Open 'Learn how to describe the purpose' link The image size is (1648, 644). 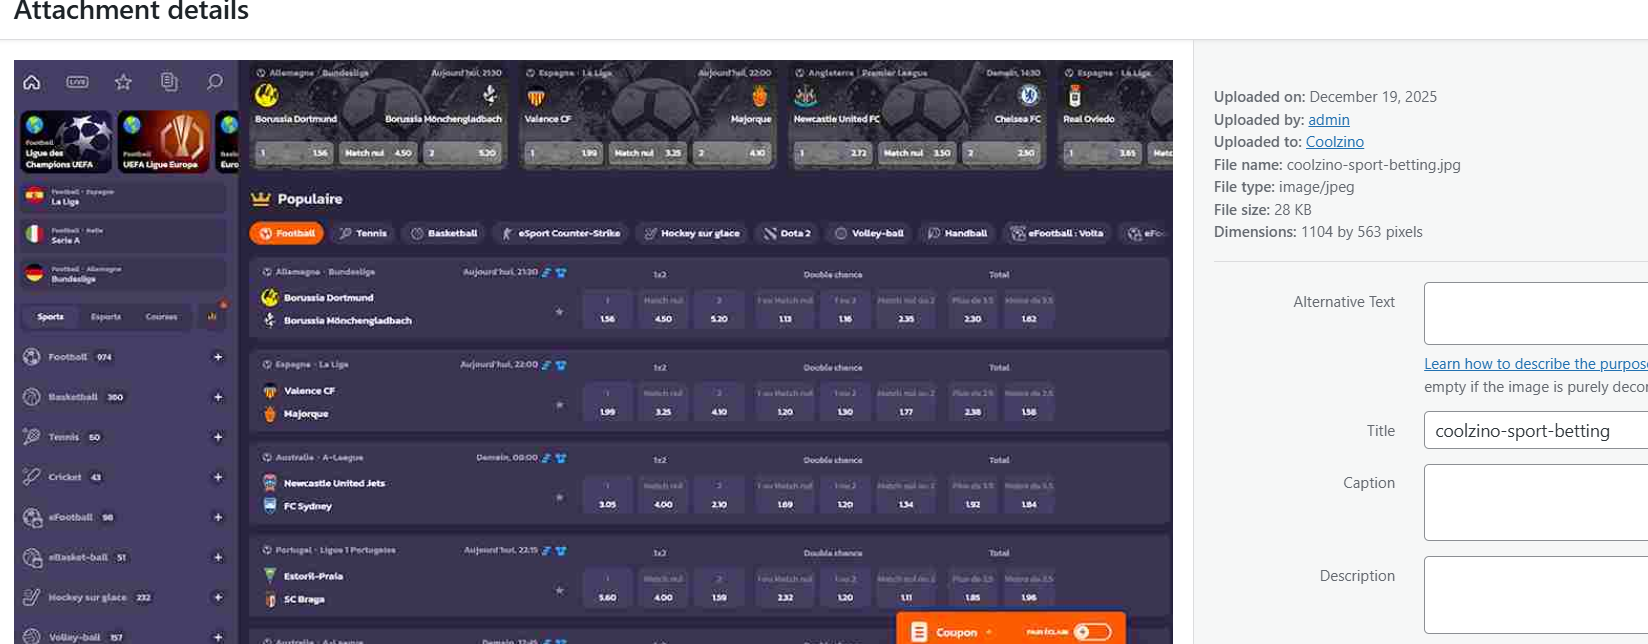(x=1536, y=364)
